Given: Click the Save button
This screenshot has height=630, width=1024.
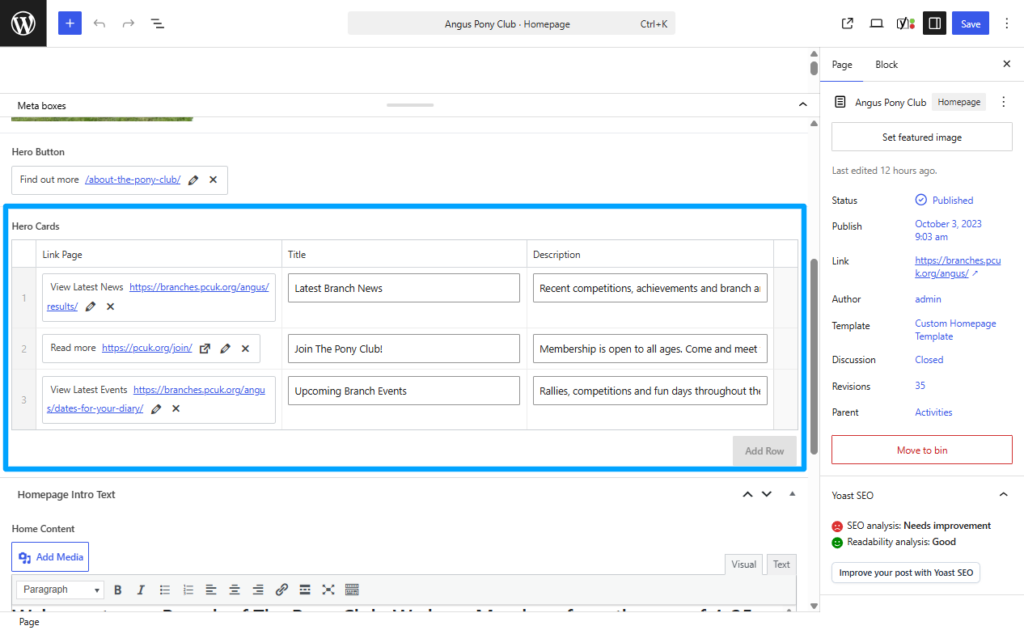Looking at the screenshot, I should 970,24.
